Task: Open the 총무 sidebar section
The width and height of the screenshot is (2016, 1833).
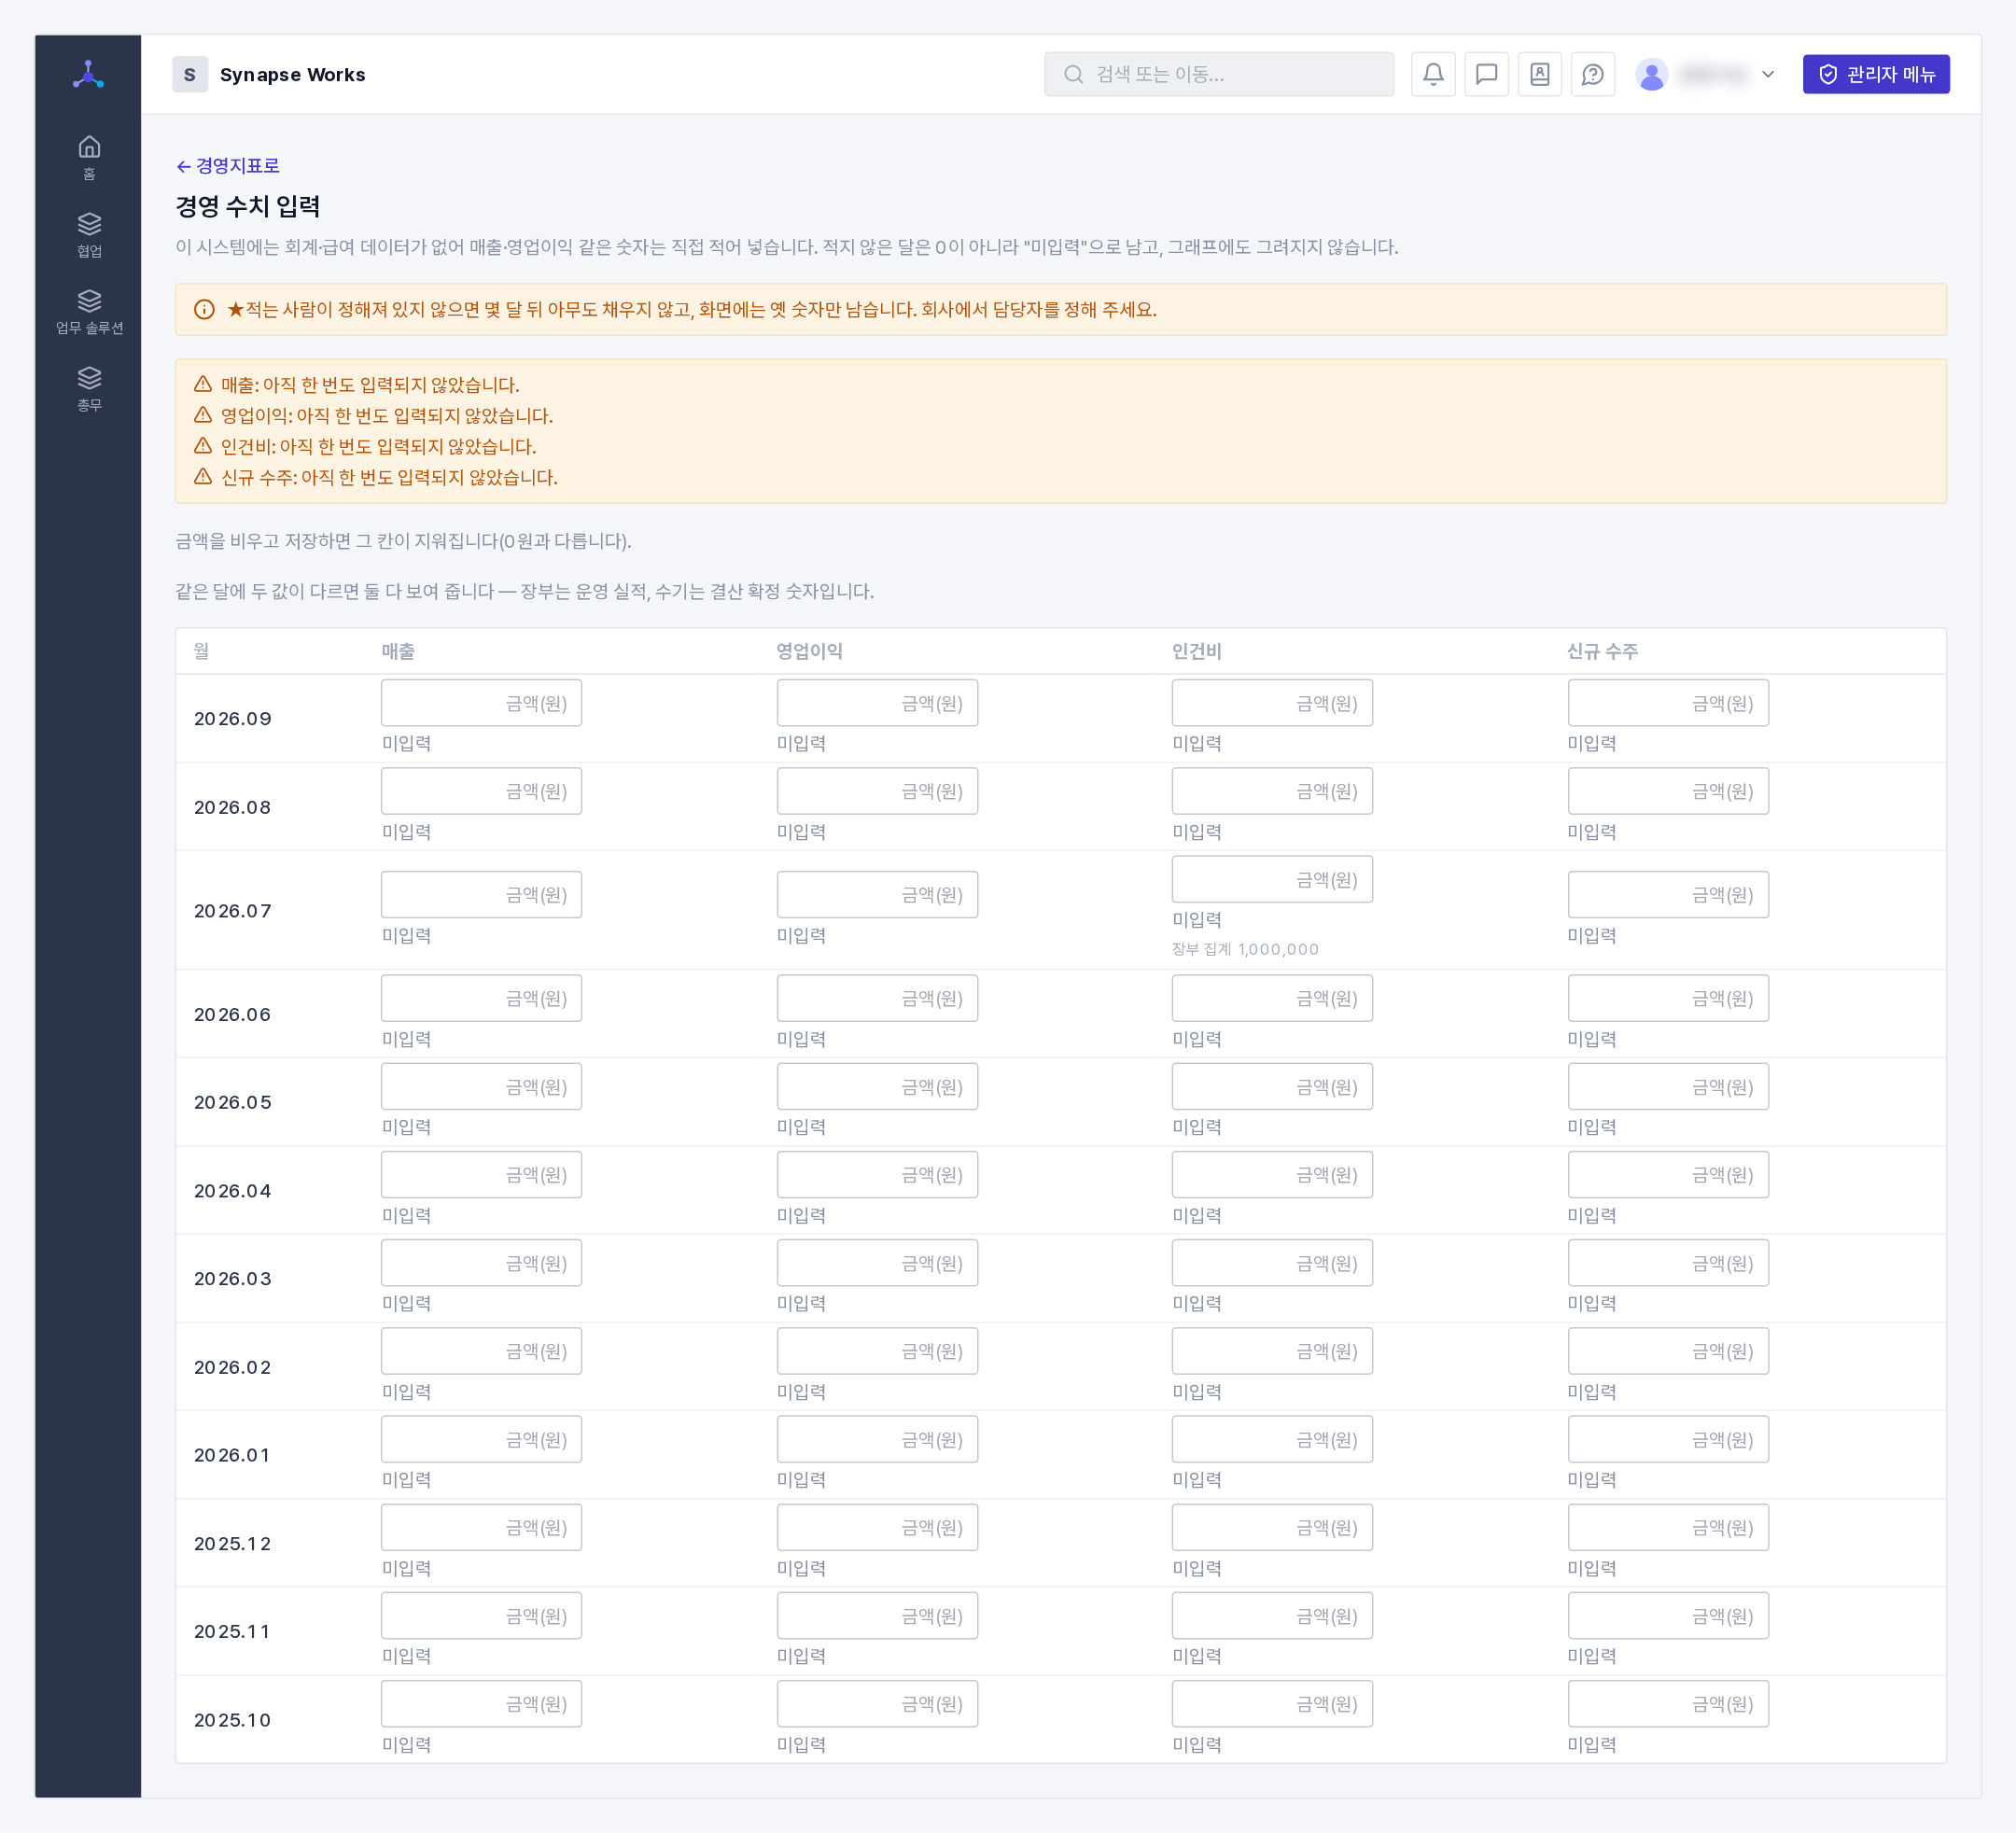Action: coord(89,389)
